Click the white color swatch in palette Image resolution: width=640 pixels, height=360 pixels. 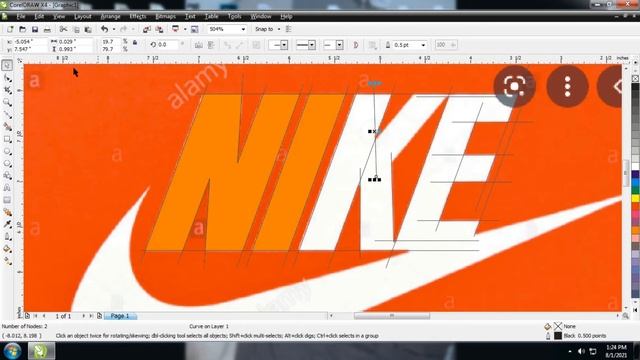point(636,167)
